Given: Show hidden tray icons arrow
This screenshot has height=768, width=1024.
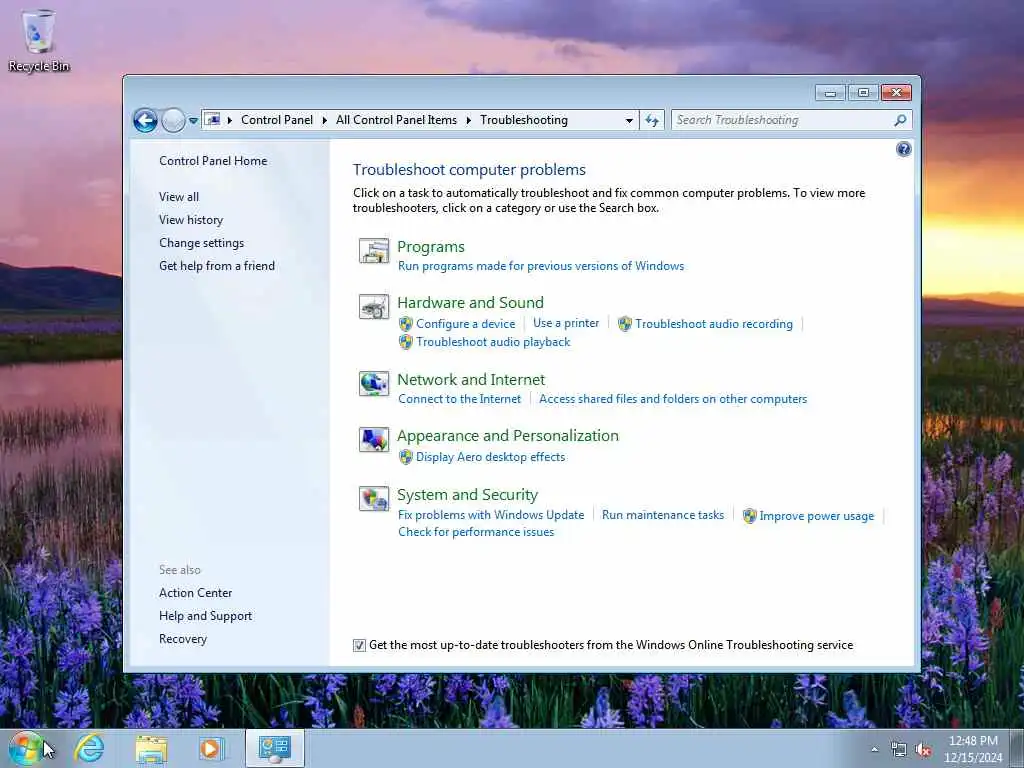Looking at the screenshot, I should click(x=874, y=750).
